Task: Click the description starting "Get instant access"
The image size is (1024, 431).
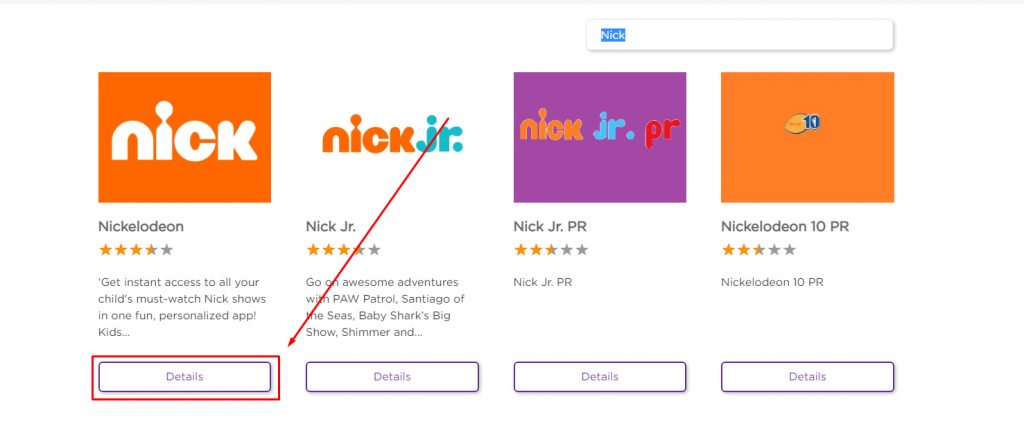Action: point(182,307)
